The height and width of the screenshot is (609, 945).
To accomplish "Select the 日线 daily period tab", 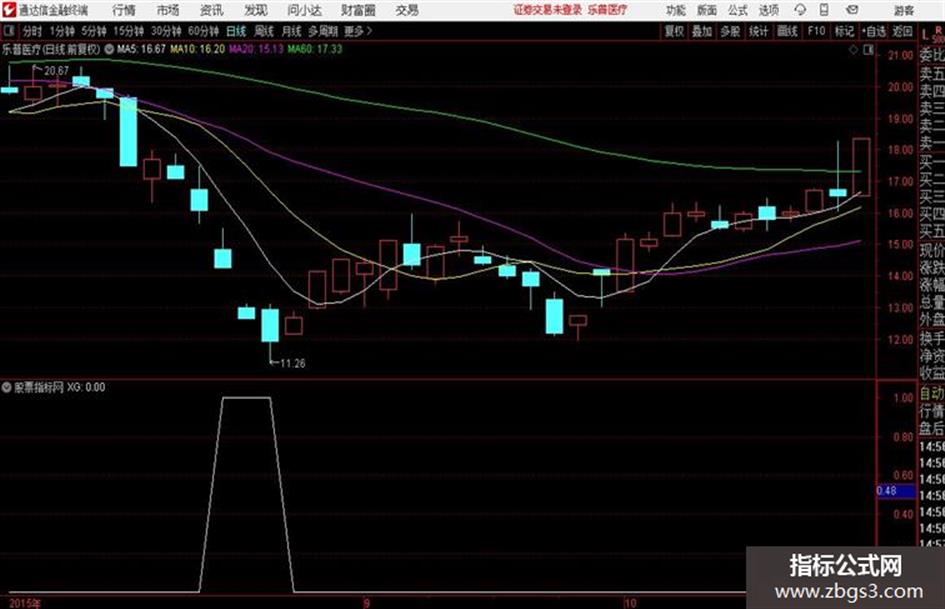I will point(236,31).
